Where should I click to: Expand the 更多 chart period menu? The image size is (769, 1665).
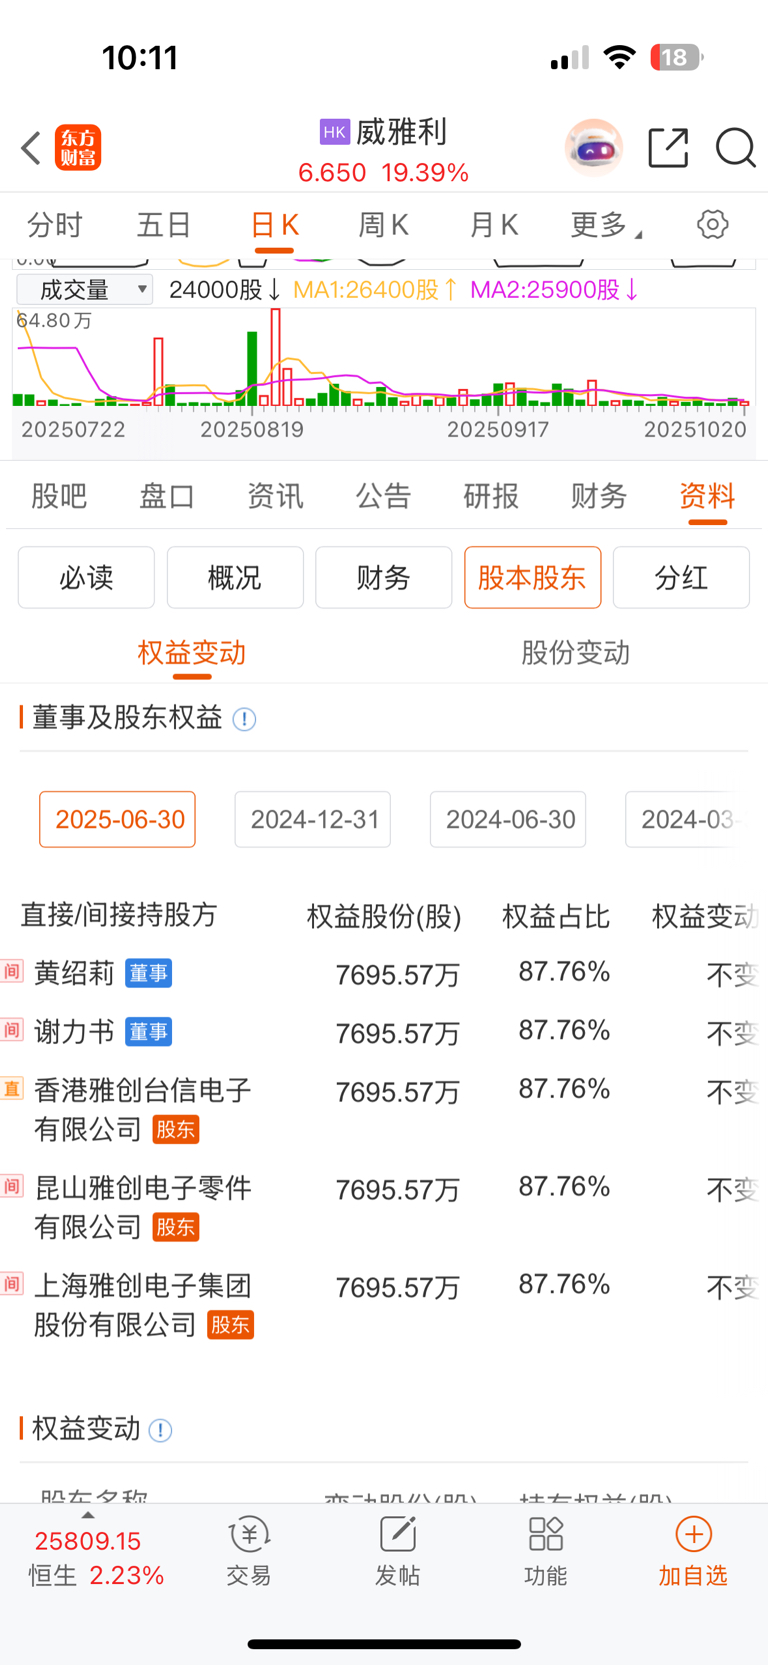point(606,225)
